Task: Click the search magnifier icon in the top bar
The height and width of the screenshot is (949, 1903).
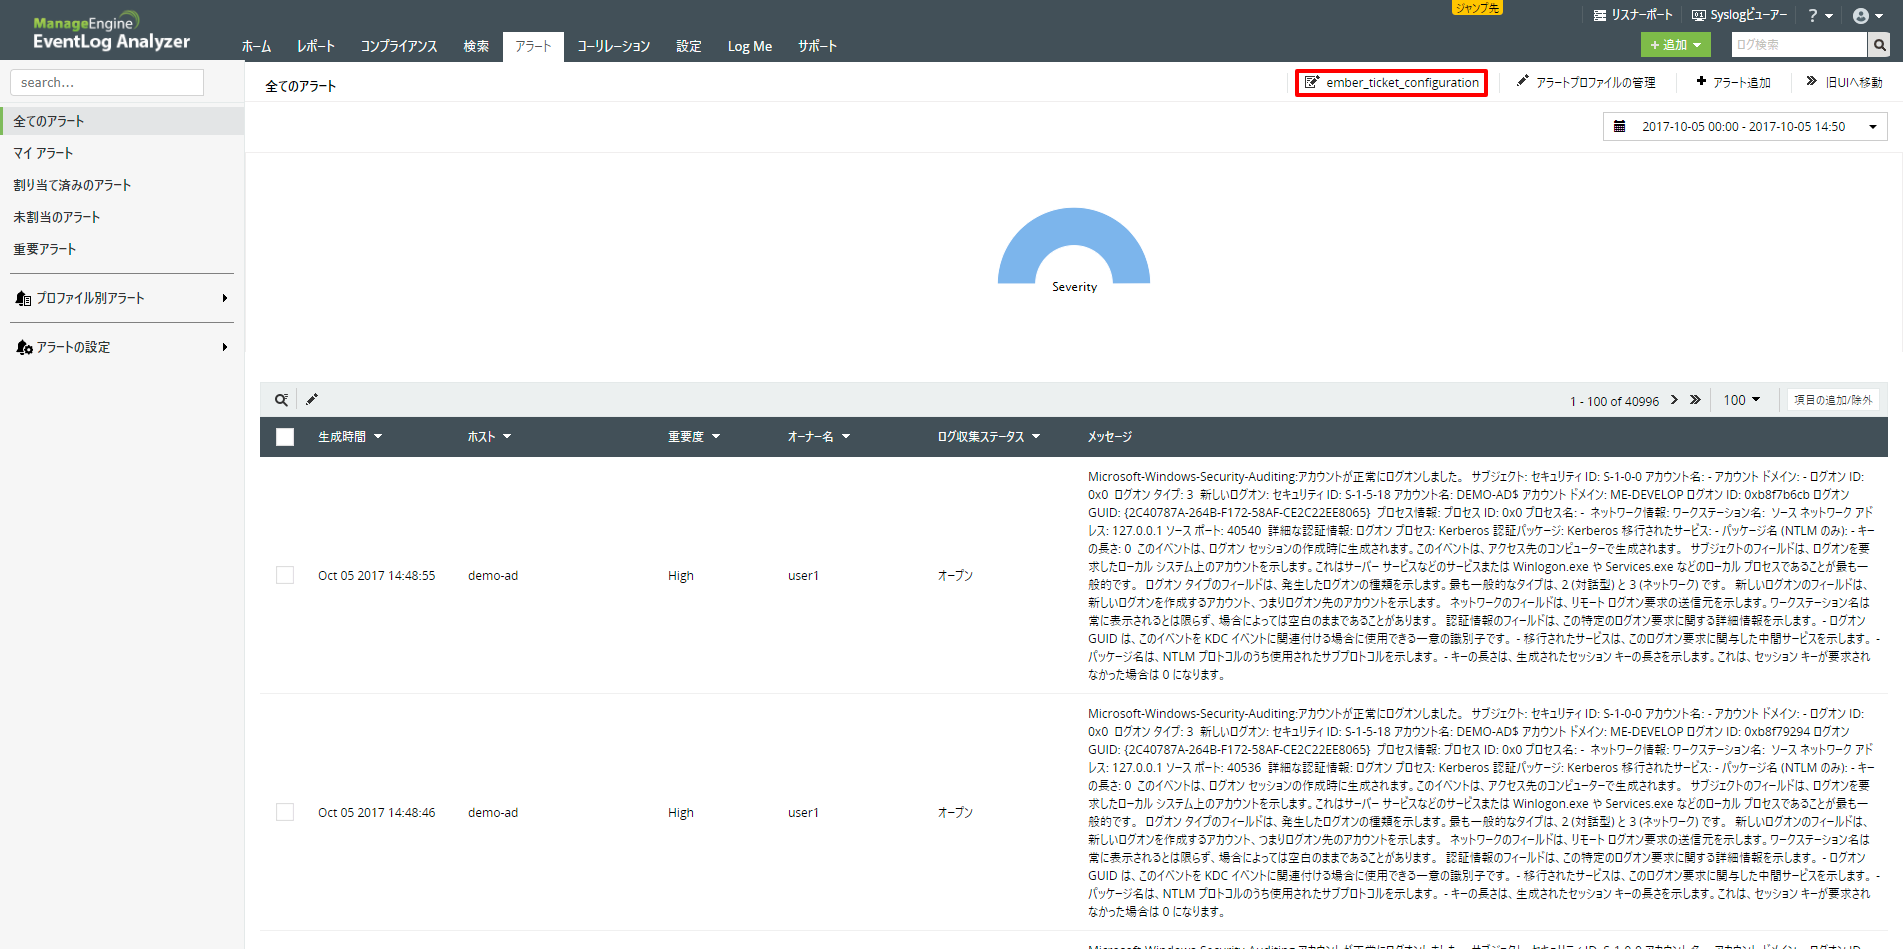Action: point(1880,45)
